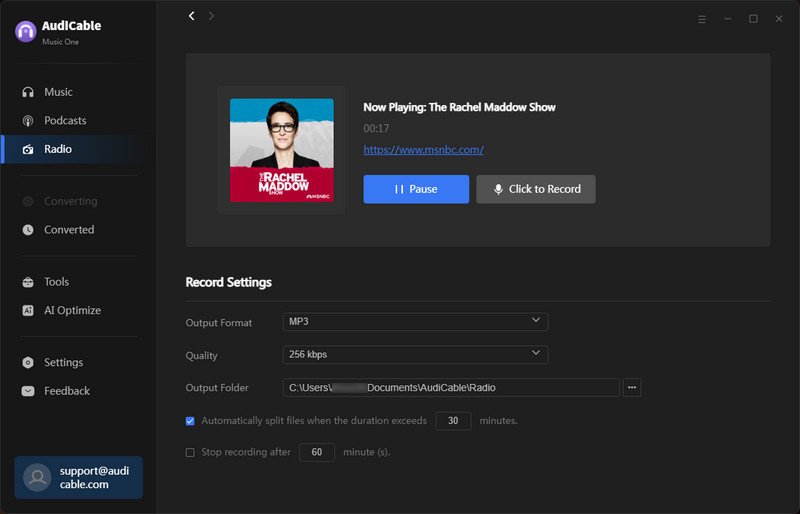Click the user avatar icon
The image size is (800, 514).
pos(37,477)
